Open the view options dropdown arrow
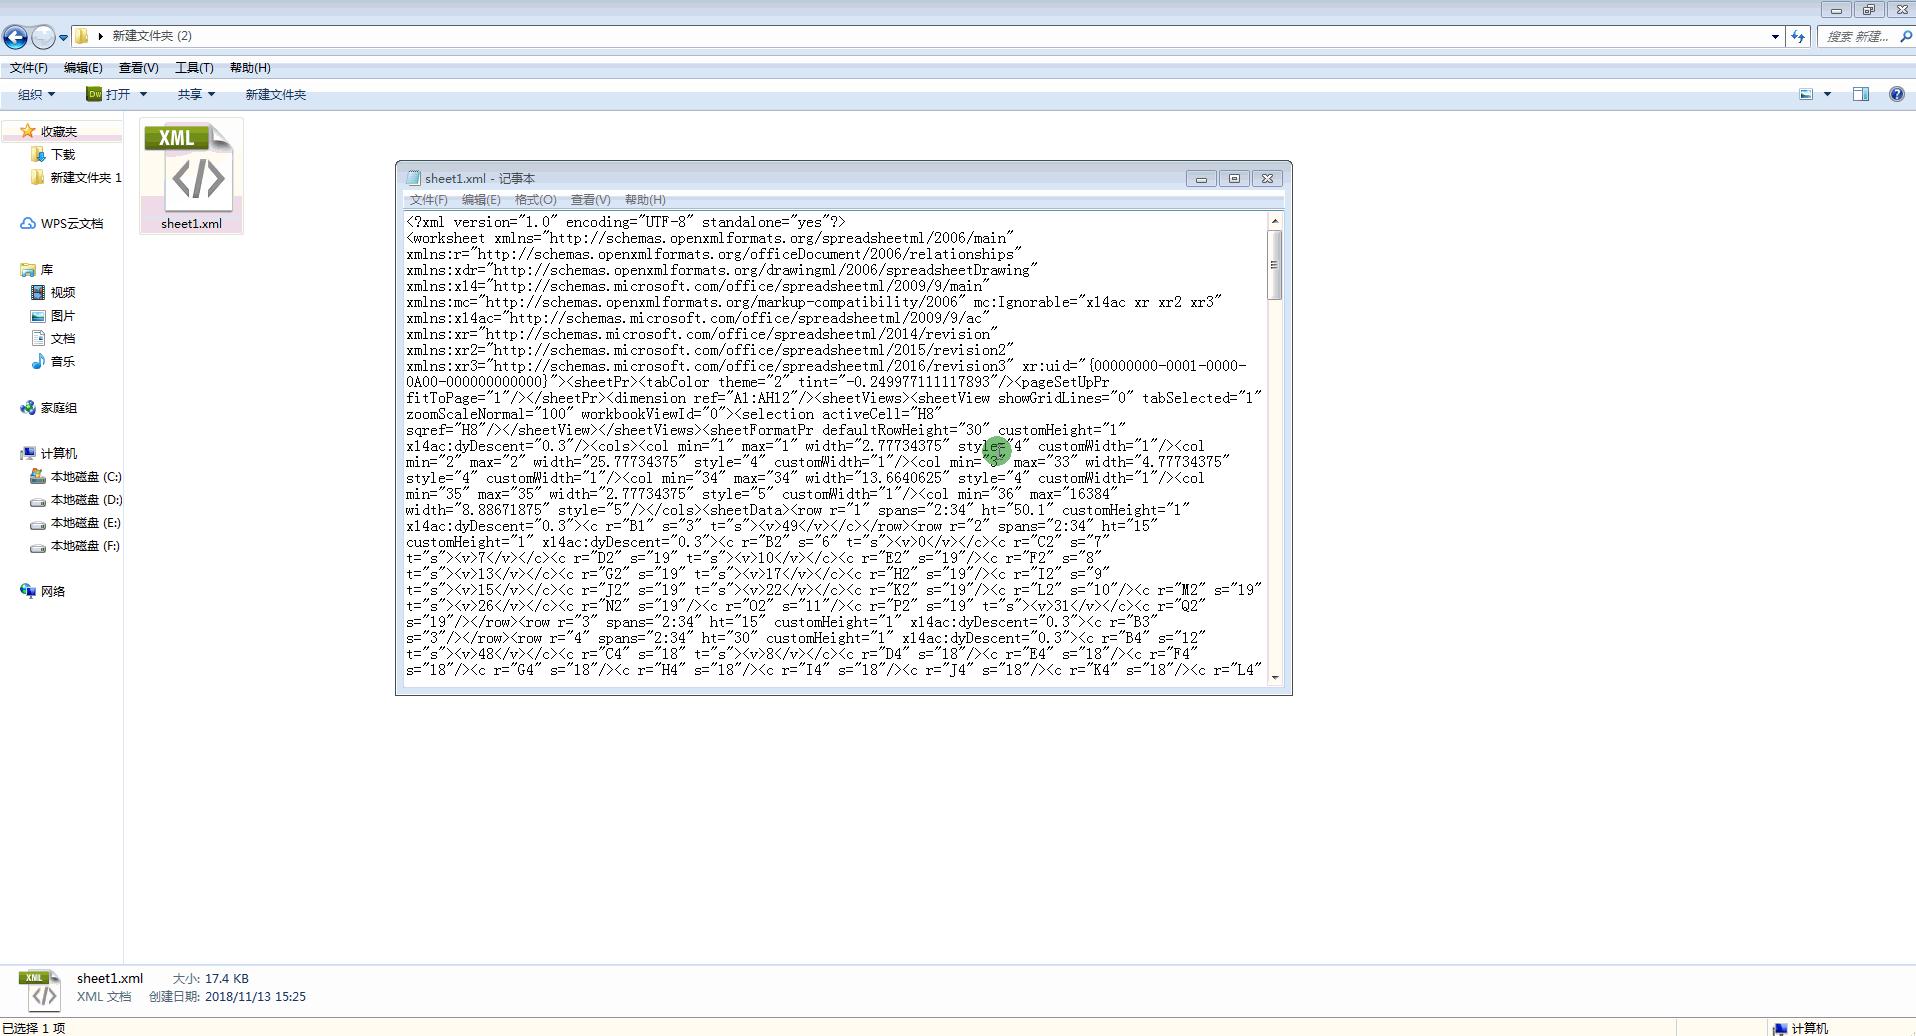The height and width of the screenshot is (1036, 1916). coord(1827,94)
